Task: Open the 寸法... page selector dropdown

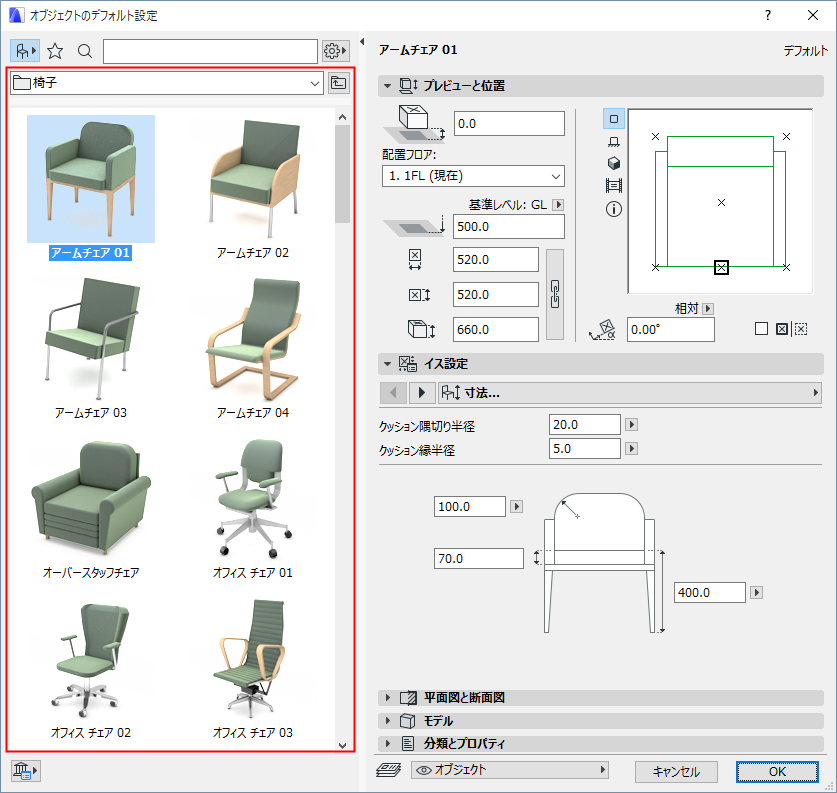Action: tap(629, 393)
